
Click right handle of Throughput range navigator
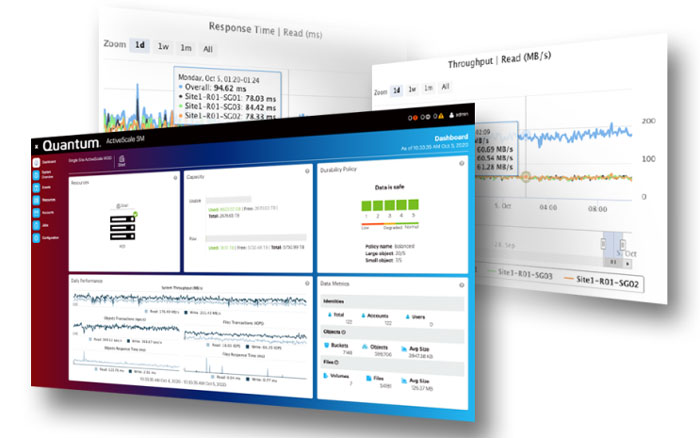click(622, 245)
